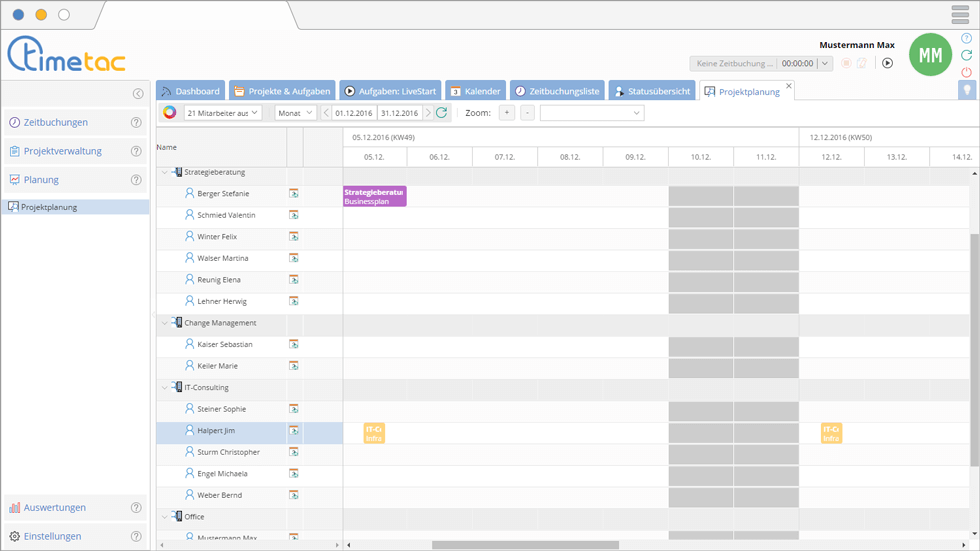Image resolution: width=980 pixels, height=551 pixels.
Task: Click the Zoom plus button
Action: tap(507, 113)
